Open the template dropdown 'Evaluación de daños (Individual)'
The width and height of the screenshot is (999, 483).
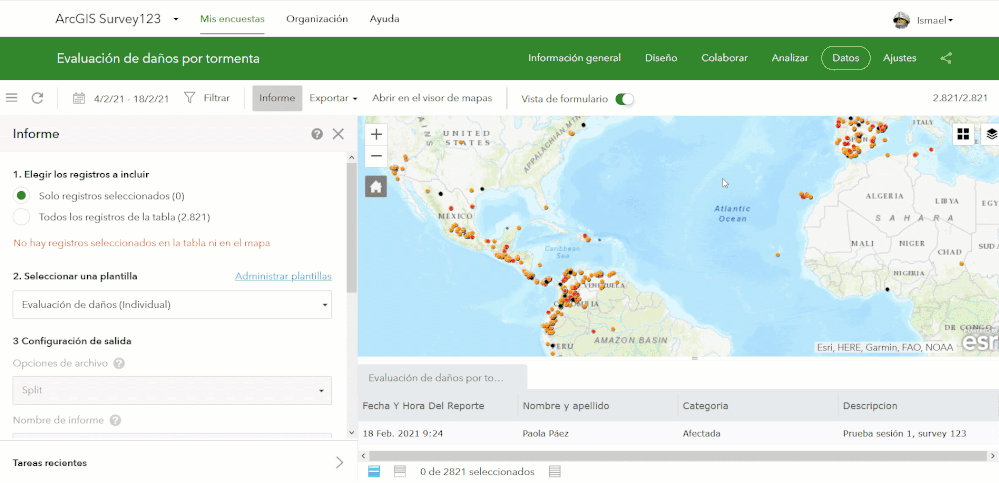coord(172,305)
